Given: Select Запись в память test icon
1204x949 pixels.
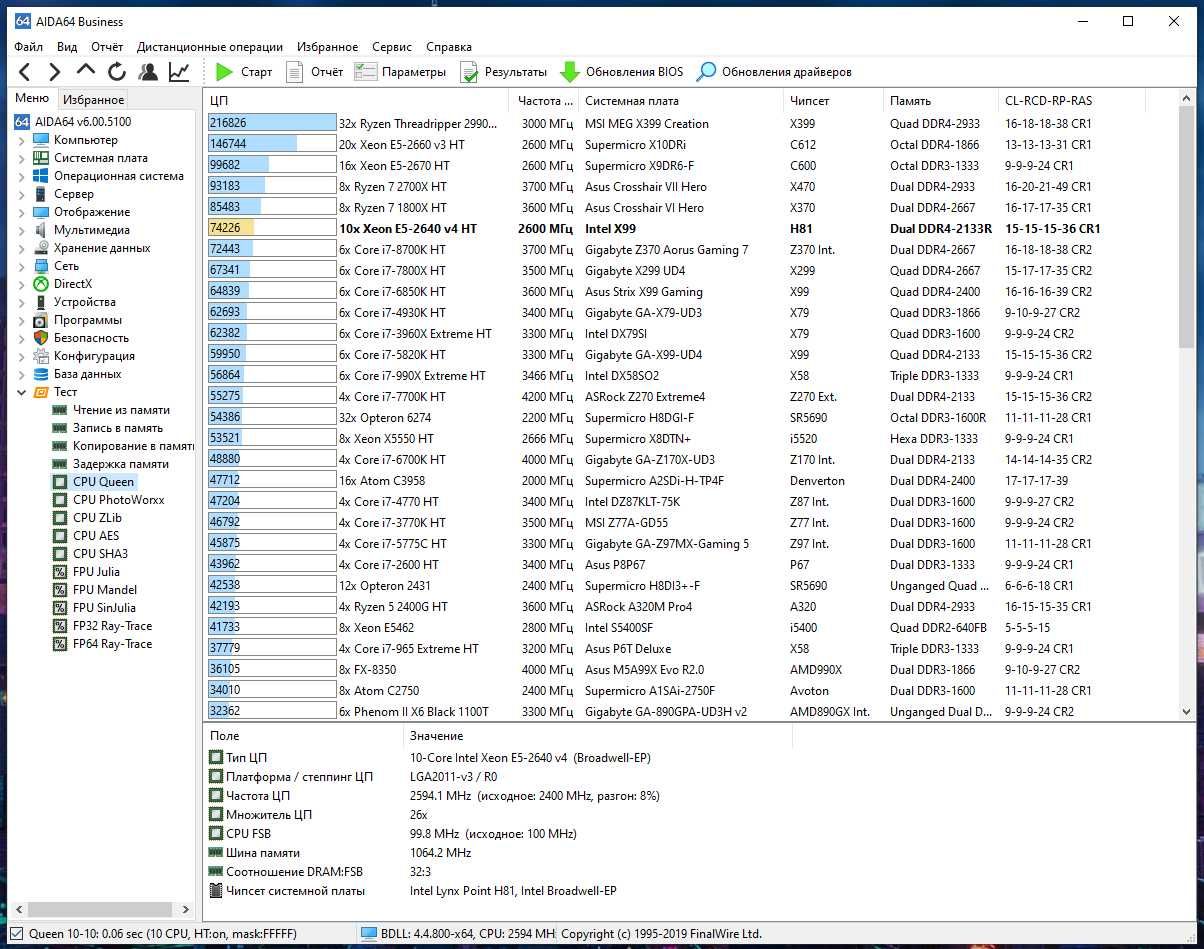Looking at the screenshot, I should [60, 428].
